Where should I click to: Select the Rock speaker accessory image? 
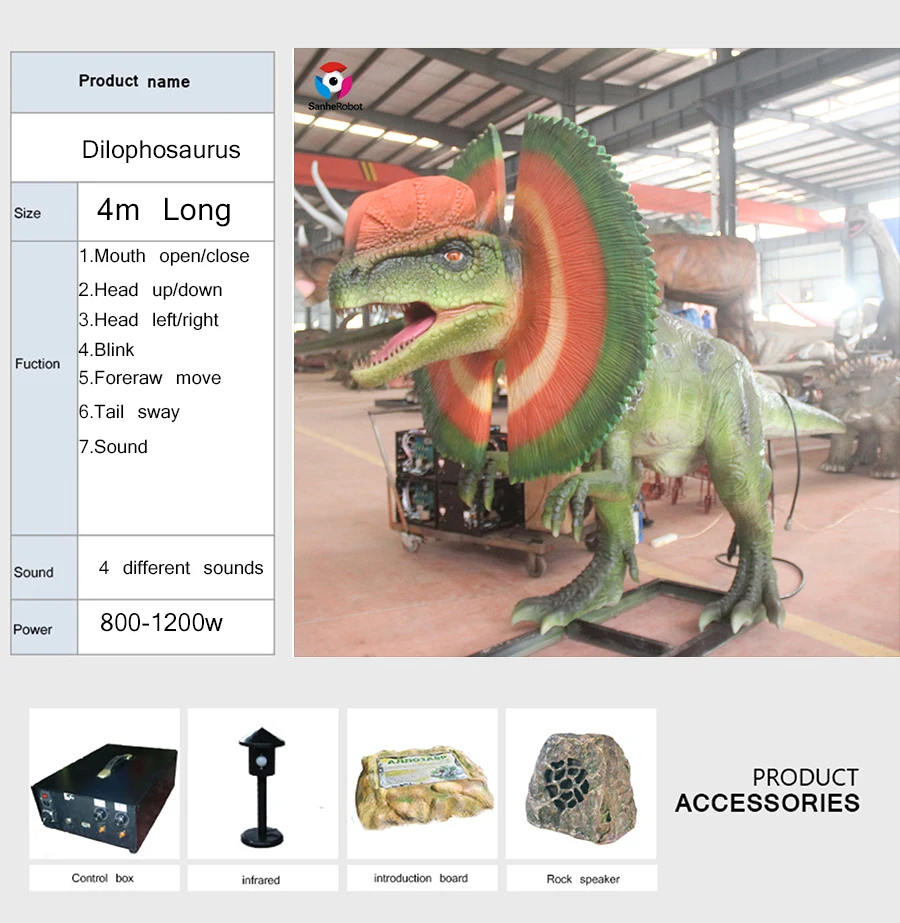(x=581, y=783)
